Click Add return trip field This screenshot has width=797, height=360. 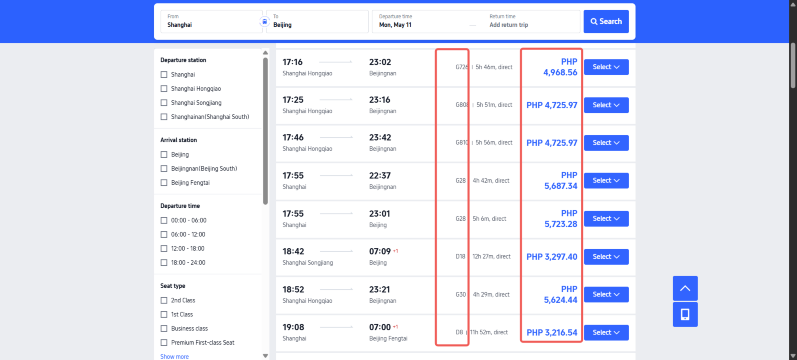510,24
